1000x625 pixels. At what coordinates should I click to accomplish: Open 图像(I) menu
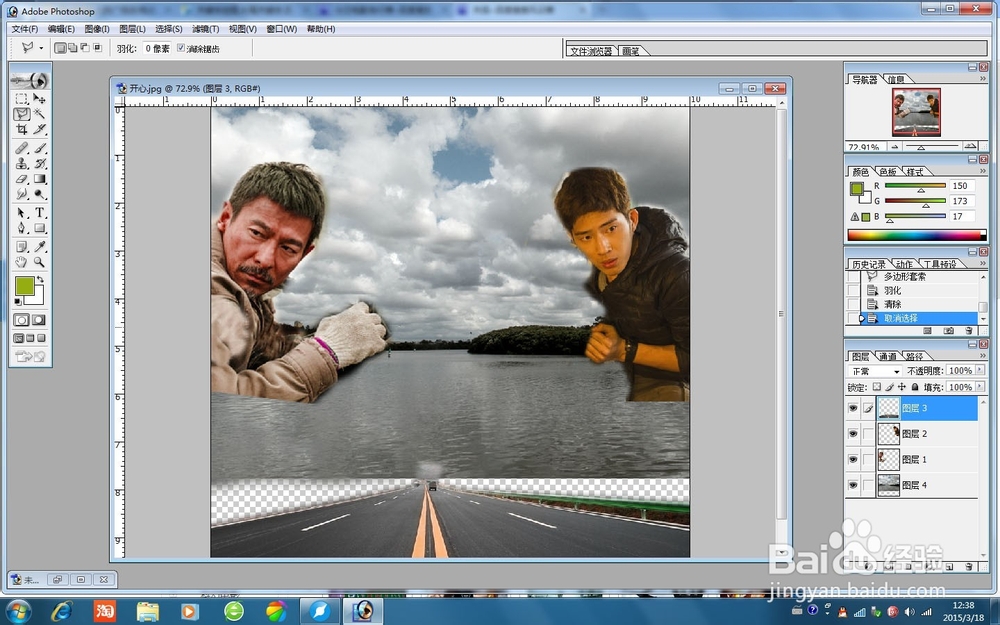coord(97,29)
